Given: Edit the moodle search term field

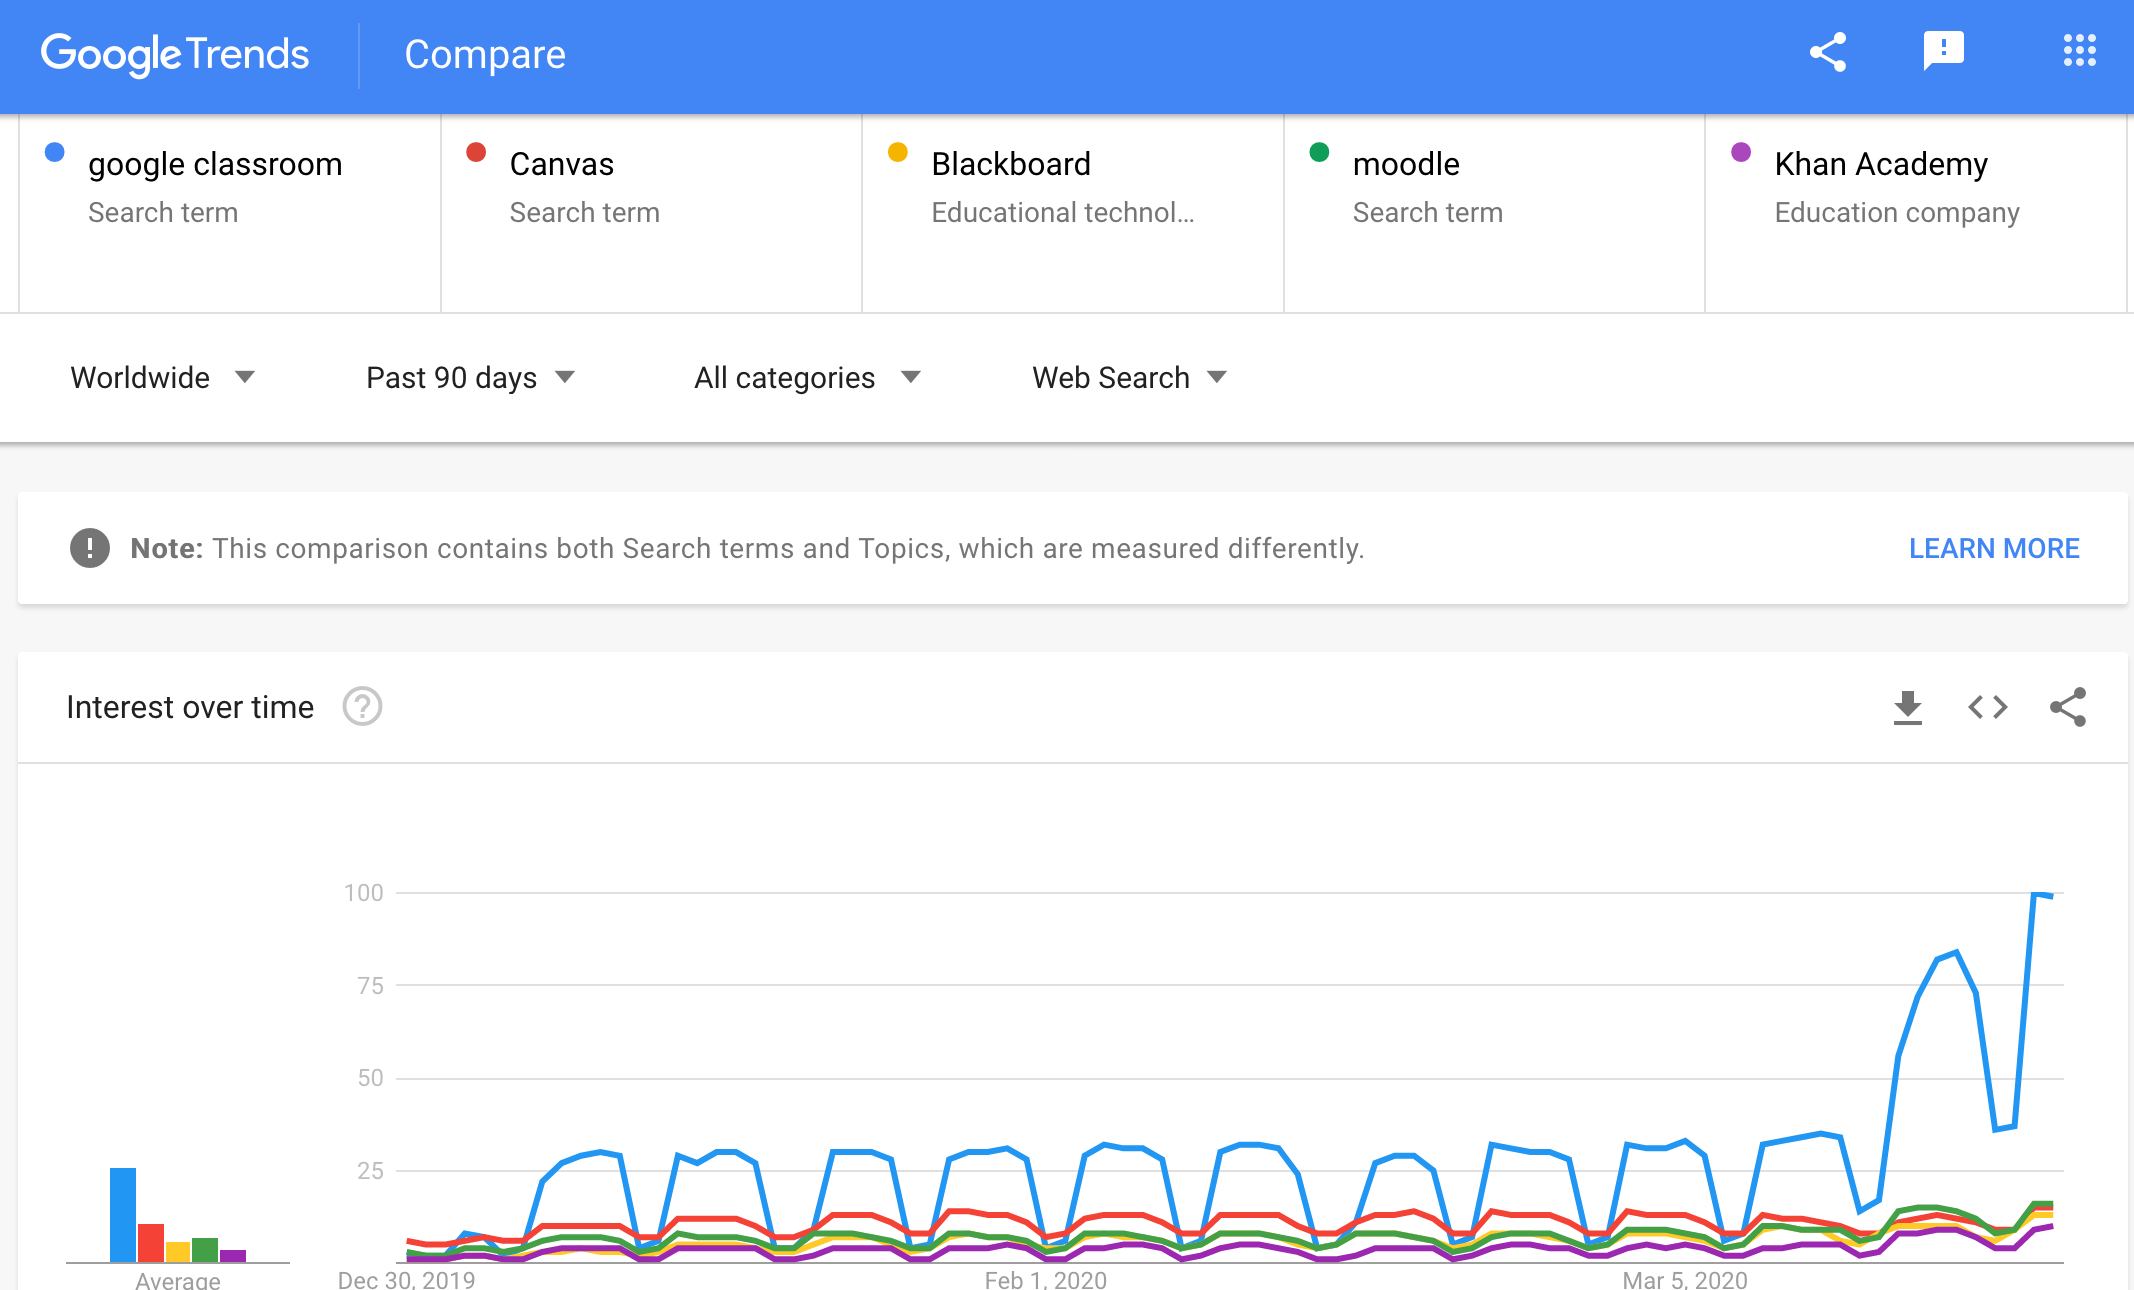Looking at the screenshot, I should tap(1405, 164).
